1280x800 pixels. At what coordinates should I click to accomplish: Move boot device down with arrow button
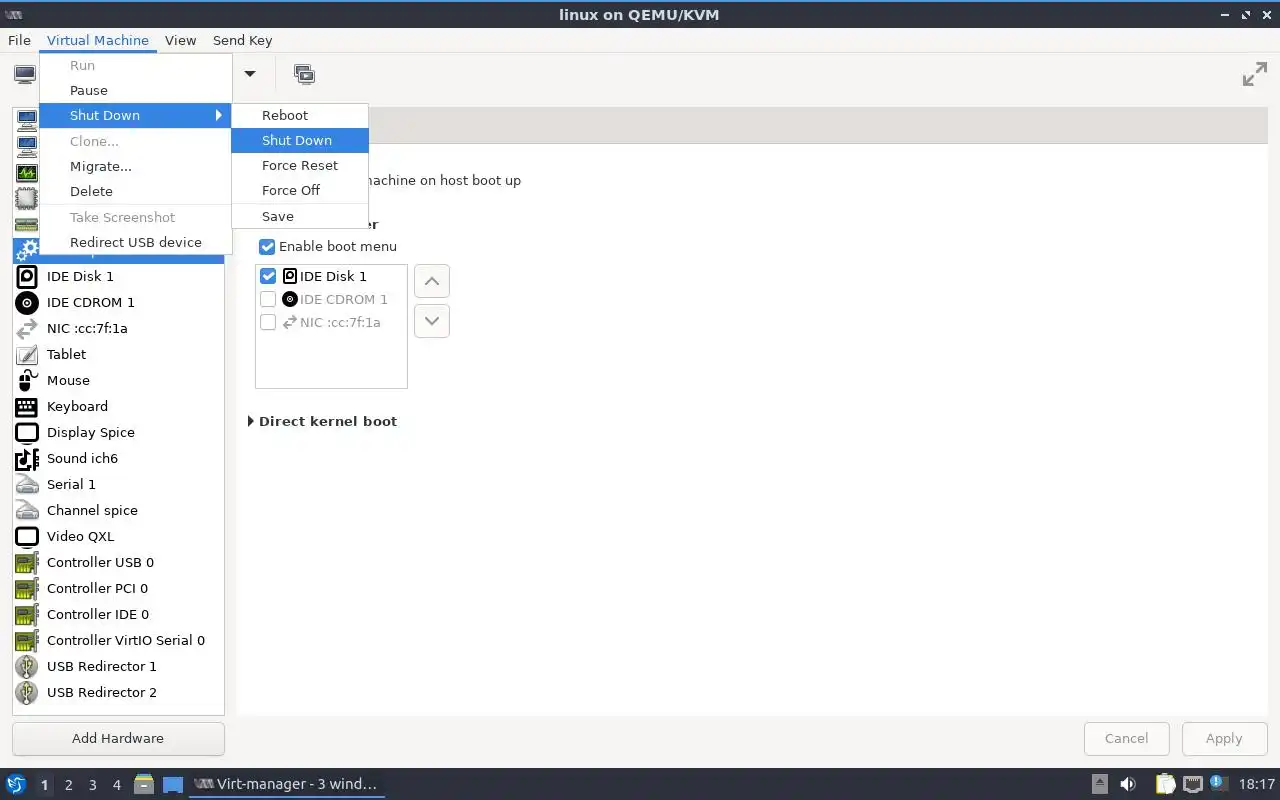[432, 321]
